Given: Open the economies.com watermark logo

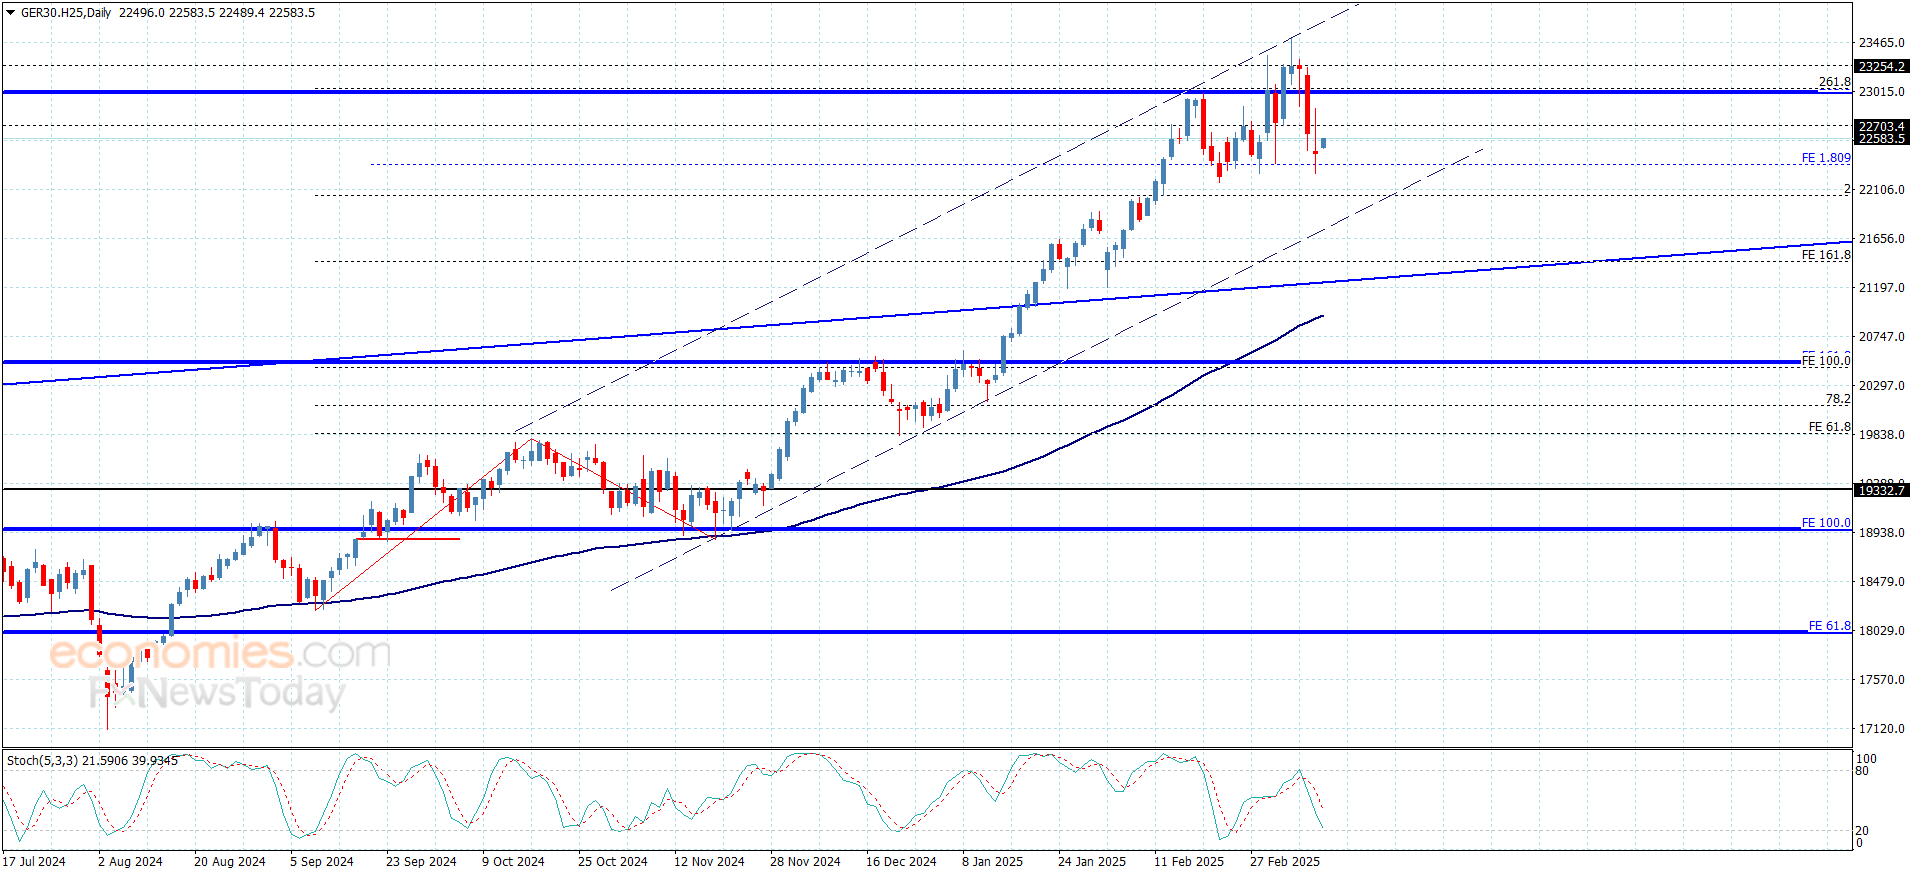Looking at the screenshot, I should coord(220,653).
